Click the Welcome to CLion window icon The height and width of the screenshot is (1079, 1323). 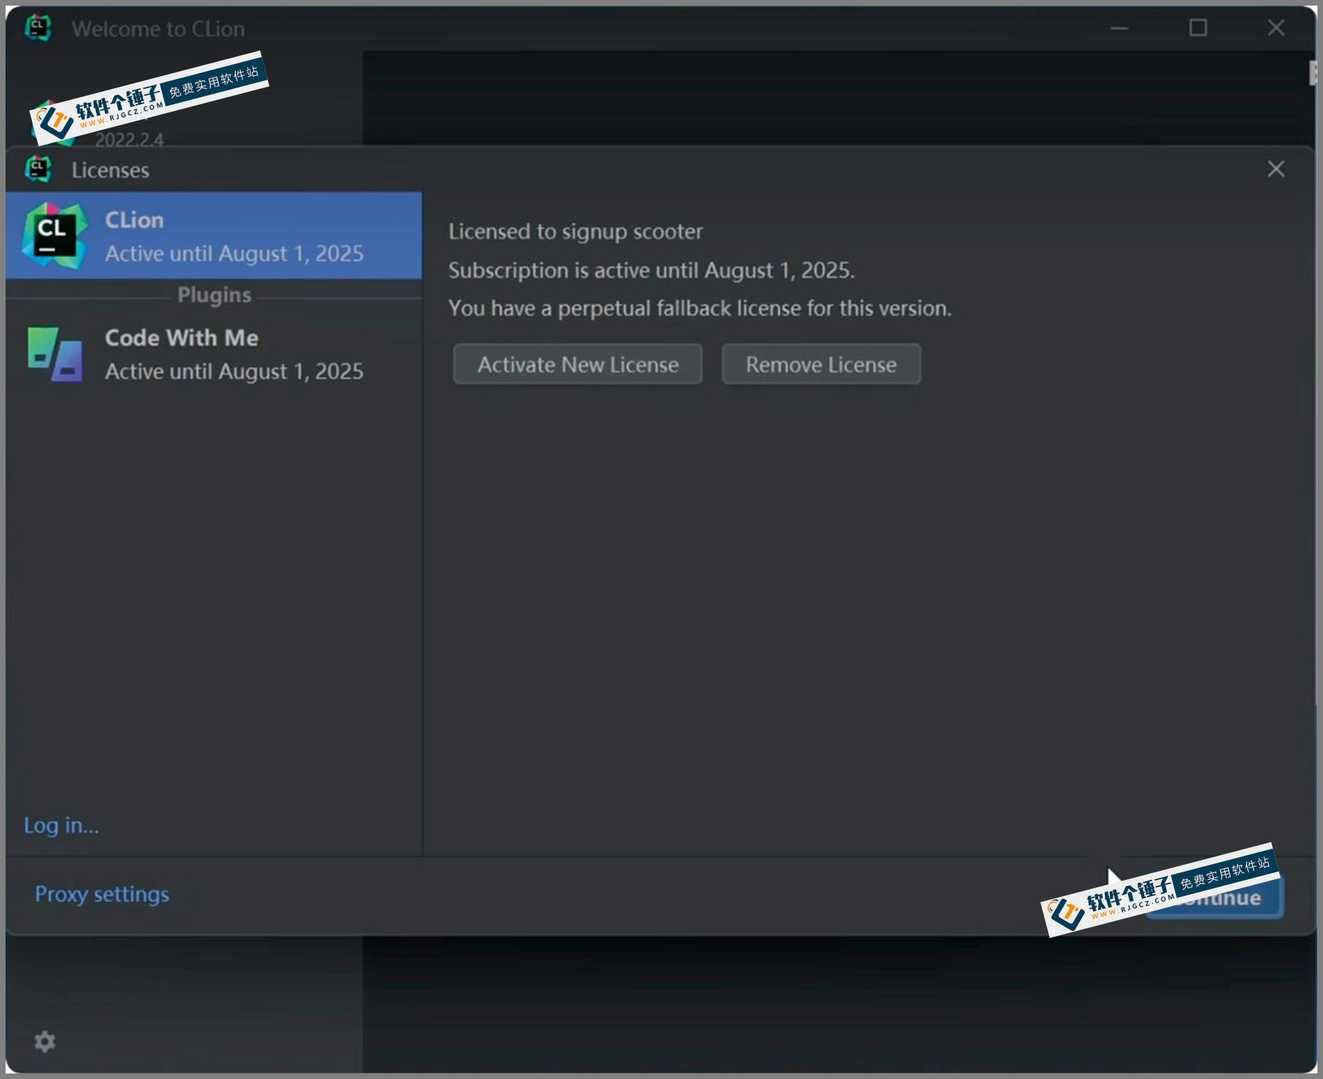[39, 28]
